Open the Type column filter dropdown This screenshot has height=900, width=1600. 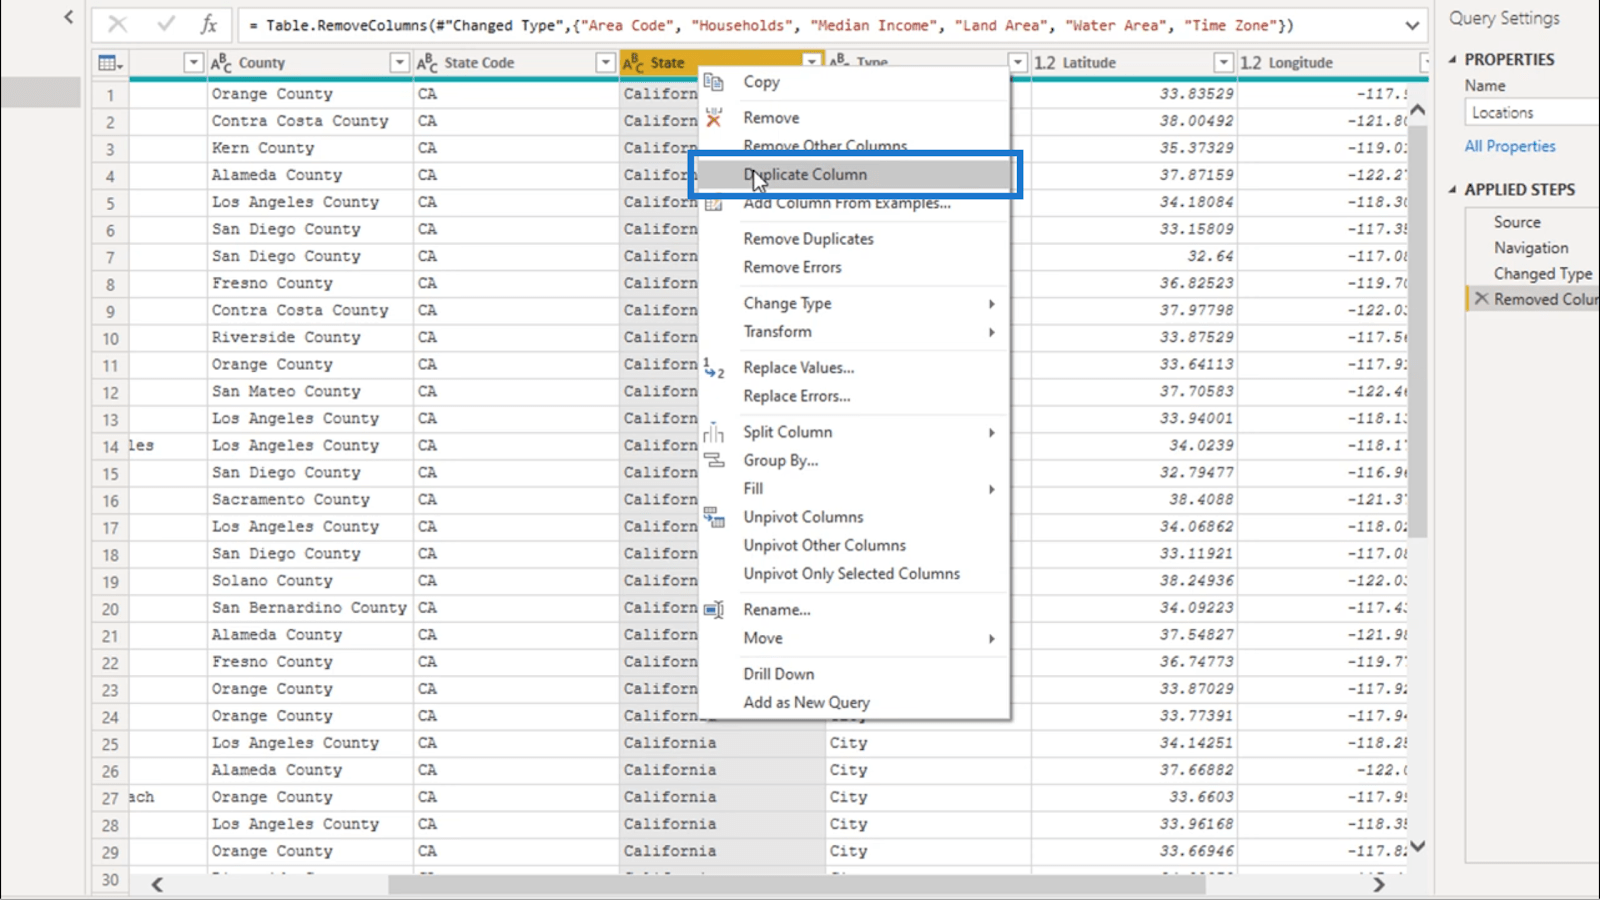pos(1017,63)
